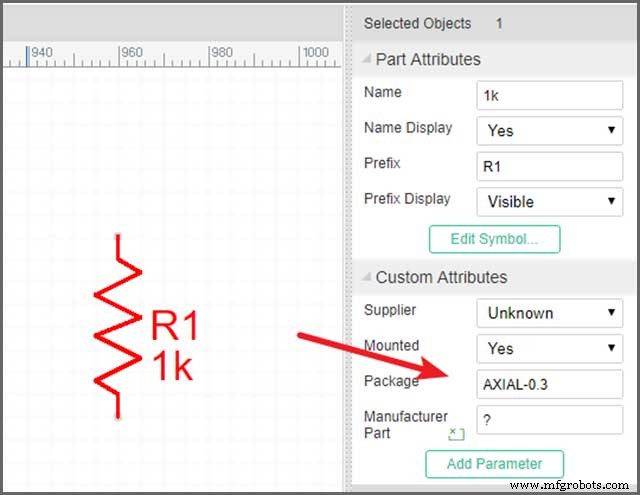This screenshot has height=495, width=640.
Task: Select the red resistor symbol on canvas
Action: click(x=118, y=326)
